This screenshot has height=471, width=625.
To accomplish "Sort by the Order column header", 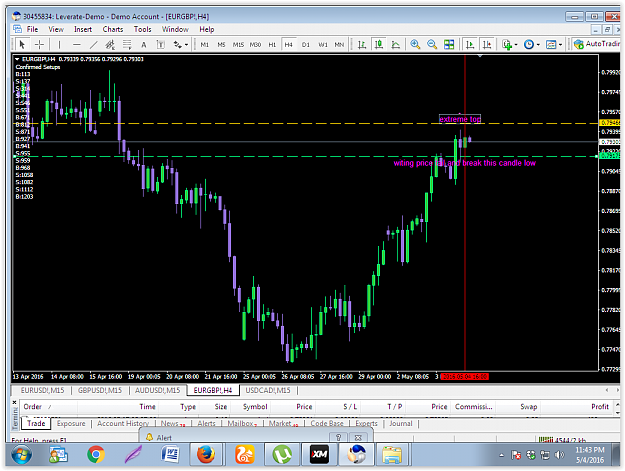I will [48, 406].
